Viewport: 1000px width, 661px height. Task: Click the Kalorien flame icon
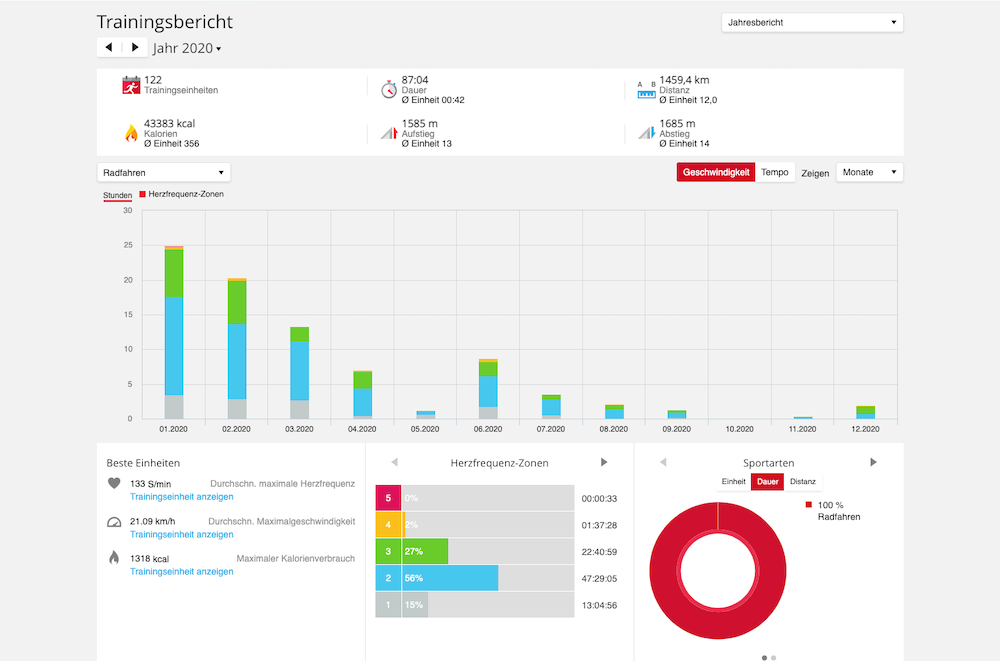131,133
